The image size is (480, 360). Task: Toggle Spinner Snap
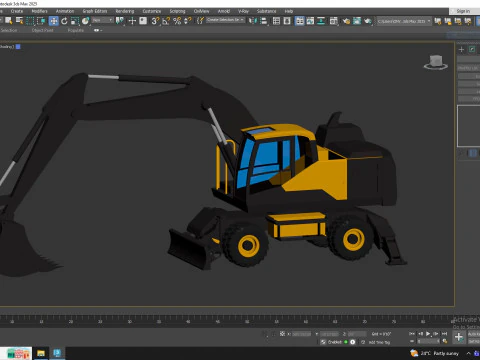tap(188, 21)
